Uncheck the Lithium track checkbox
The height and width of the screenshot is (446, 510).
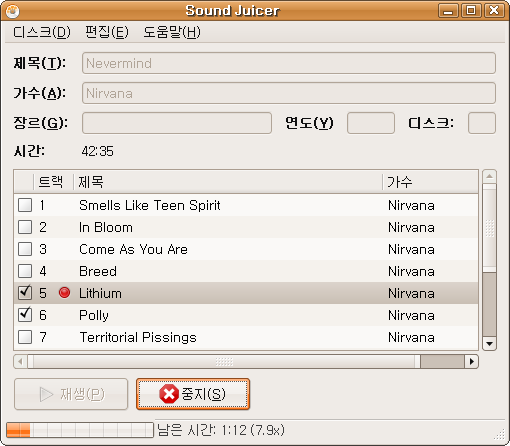click(x=25, y=293)
